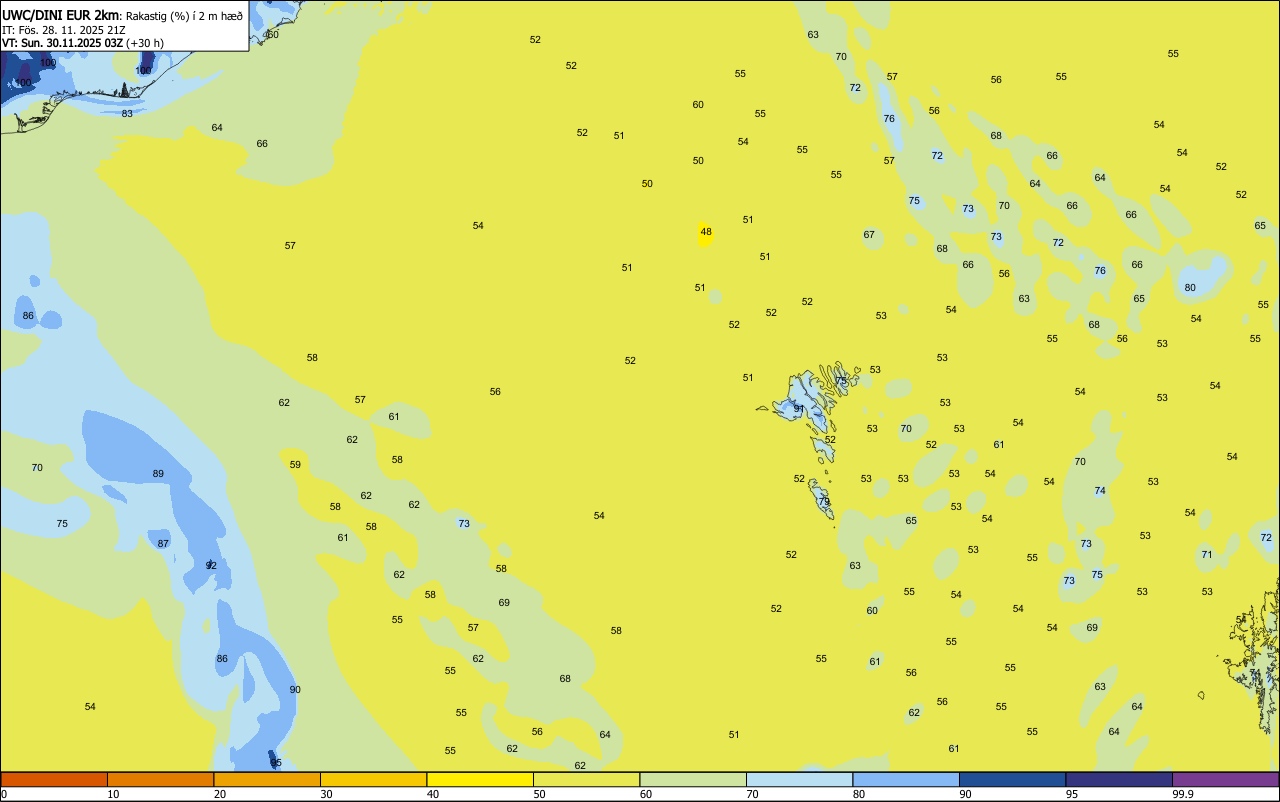The height and width of the screenshot is (802, 1280).
Task: Click the map title 'UWC/DINI EUR 2km'
Action: [x=60, y=15]
